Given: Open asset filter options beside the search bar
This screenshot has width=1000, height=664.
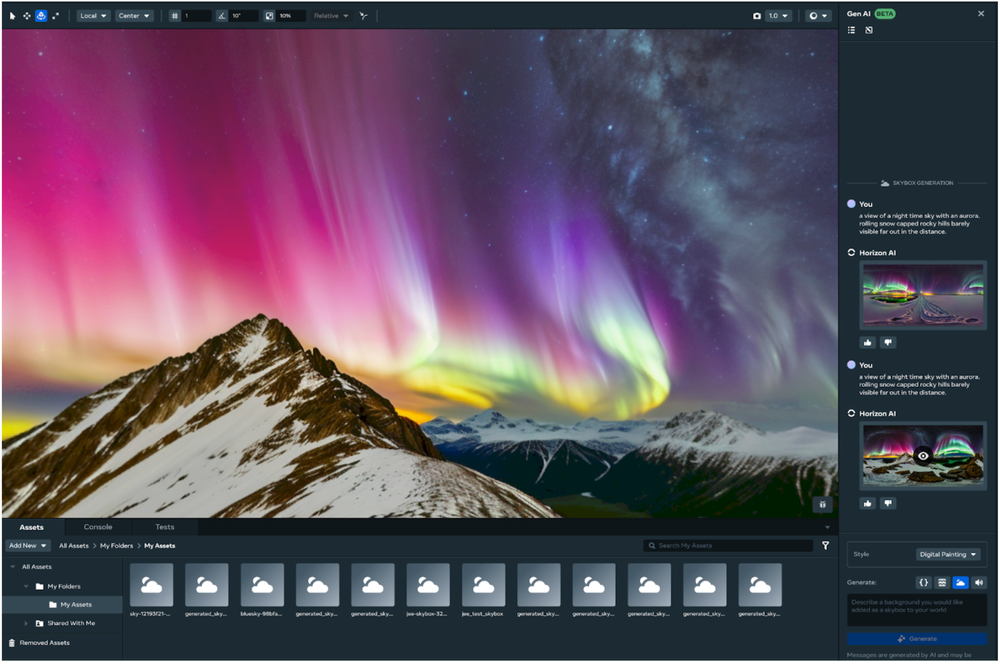Looking at the screenshot, I should coord(826,545).
